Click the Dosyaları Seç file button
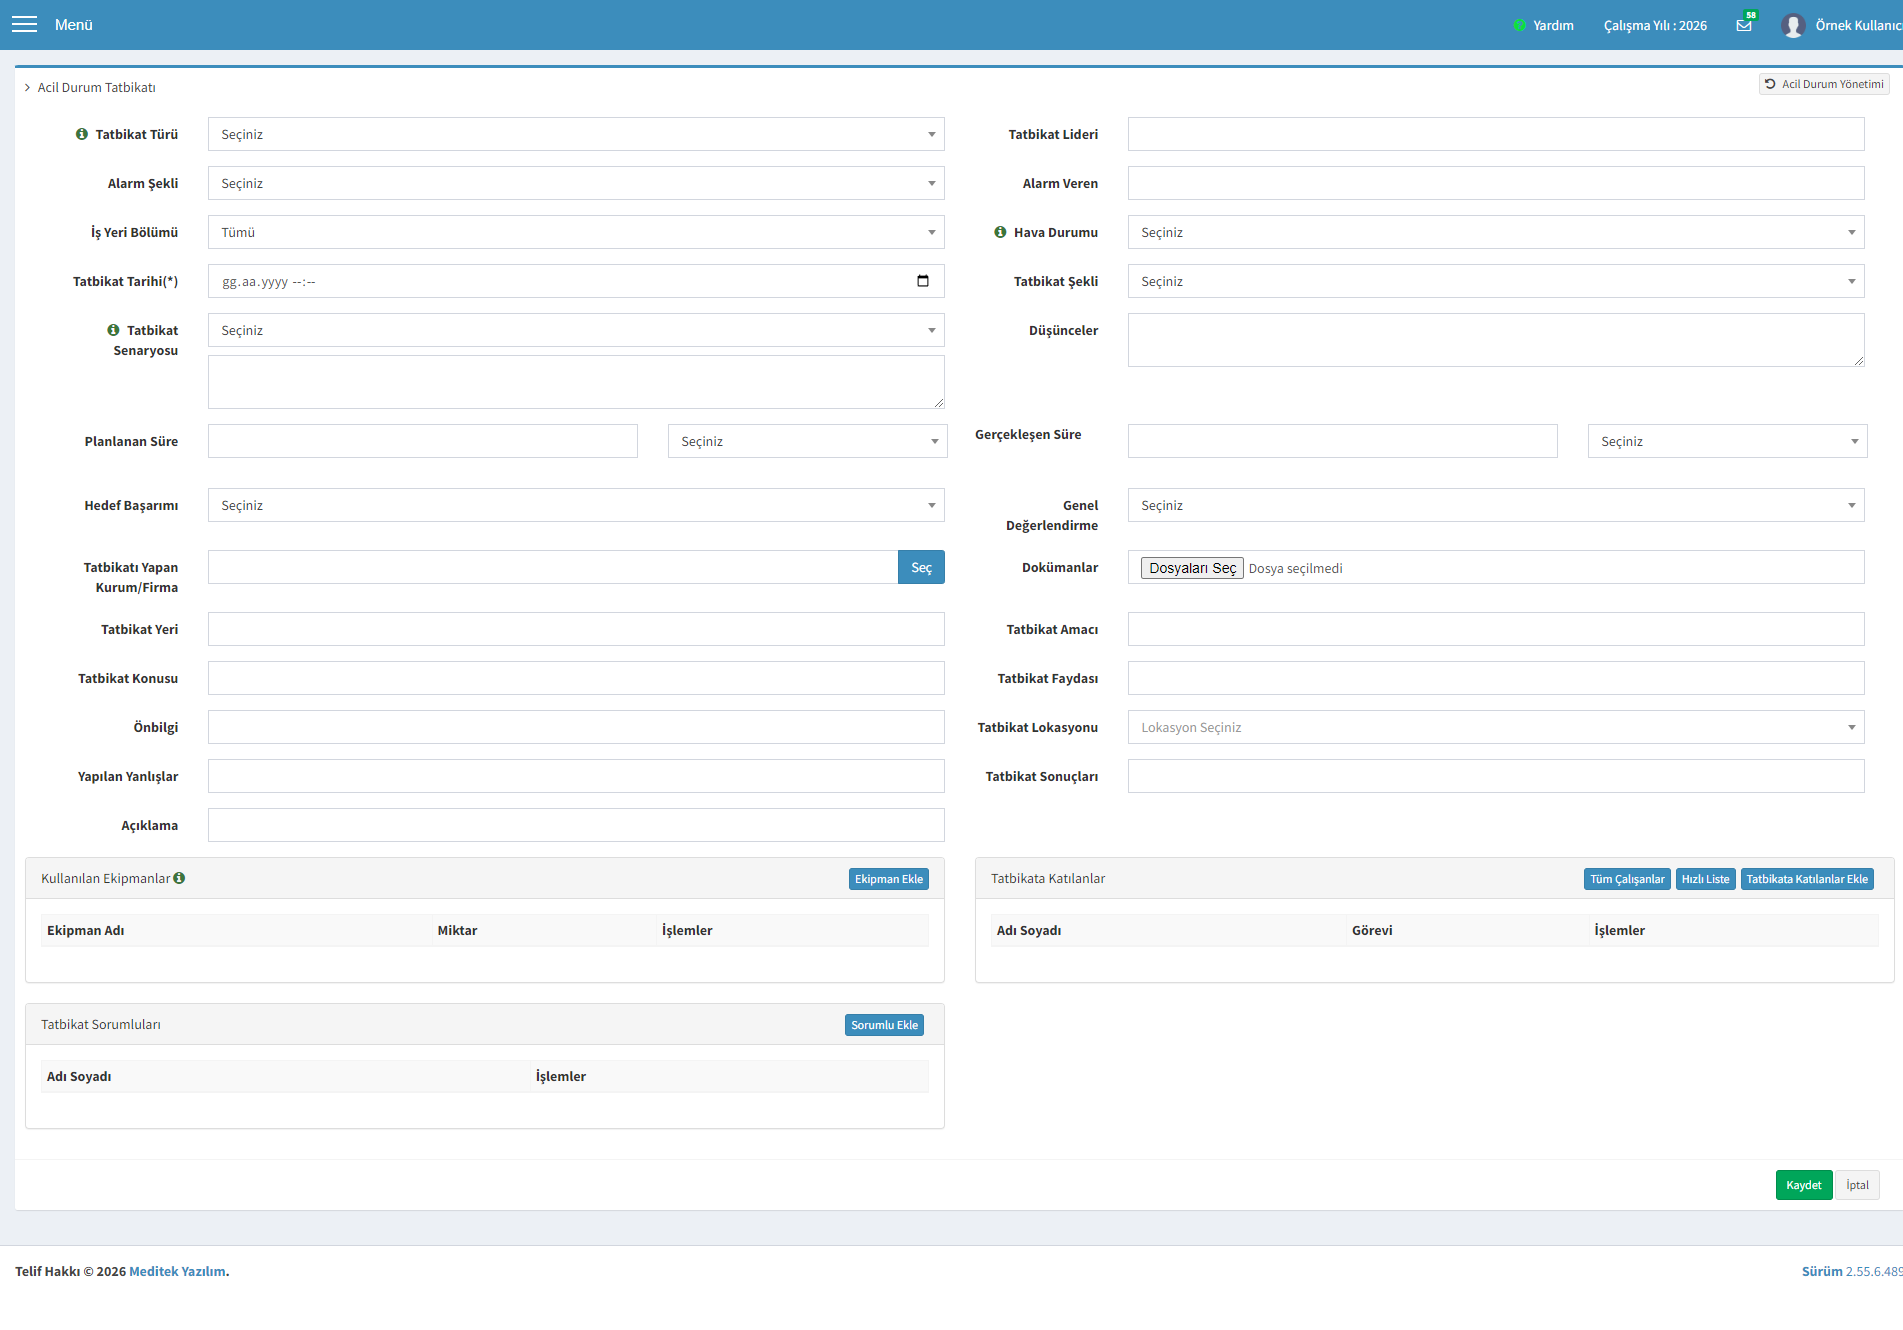Screen dimensions: 1903x1330 coord(1192,568)
